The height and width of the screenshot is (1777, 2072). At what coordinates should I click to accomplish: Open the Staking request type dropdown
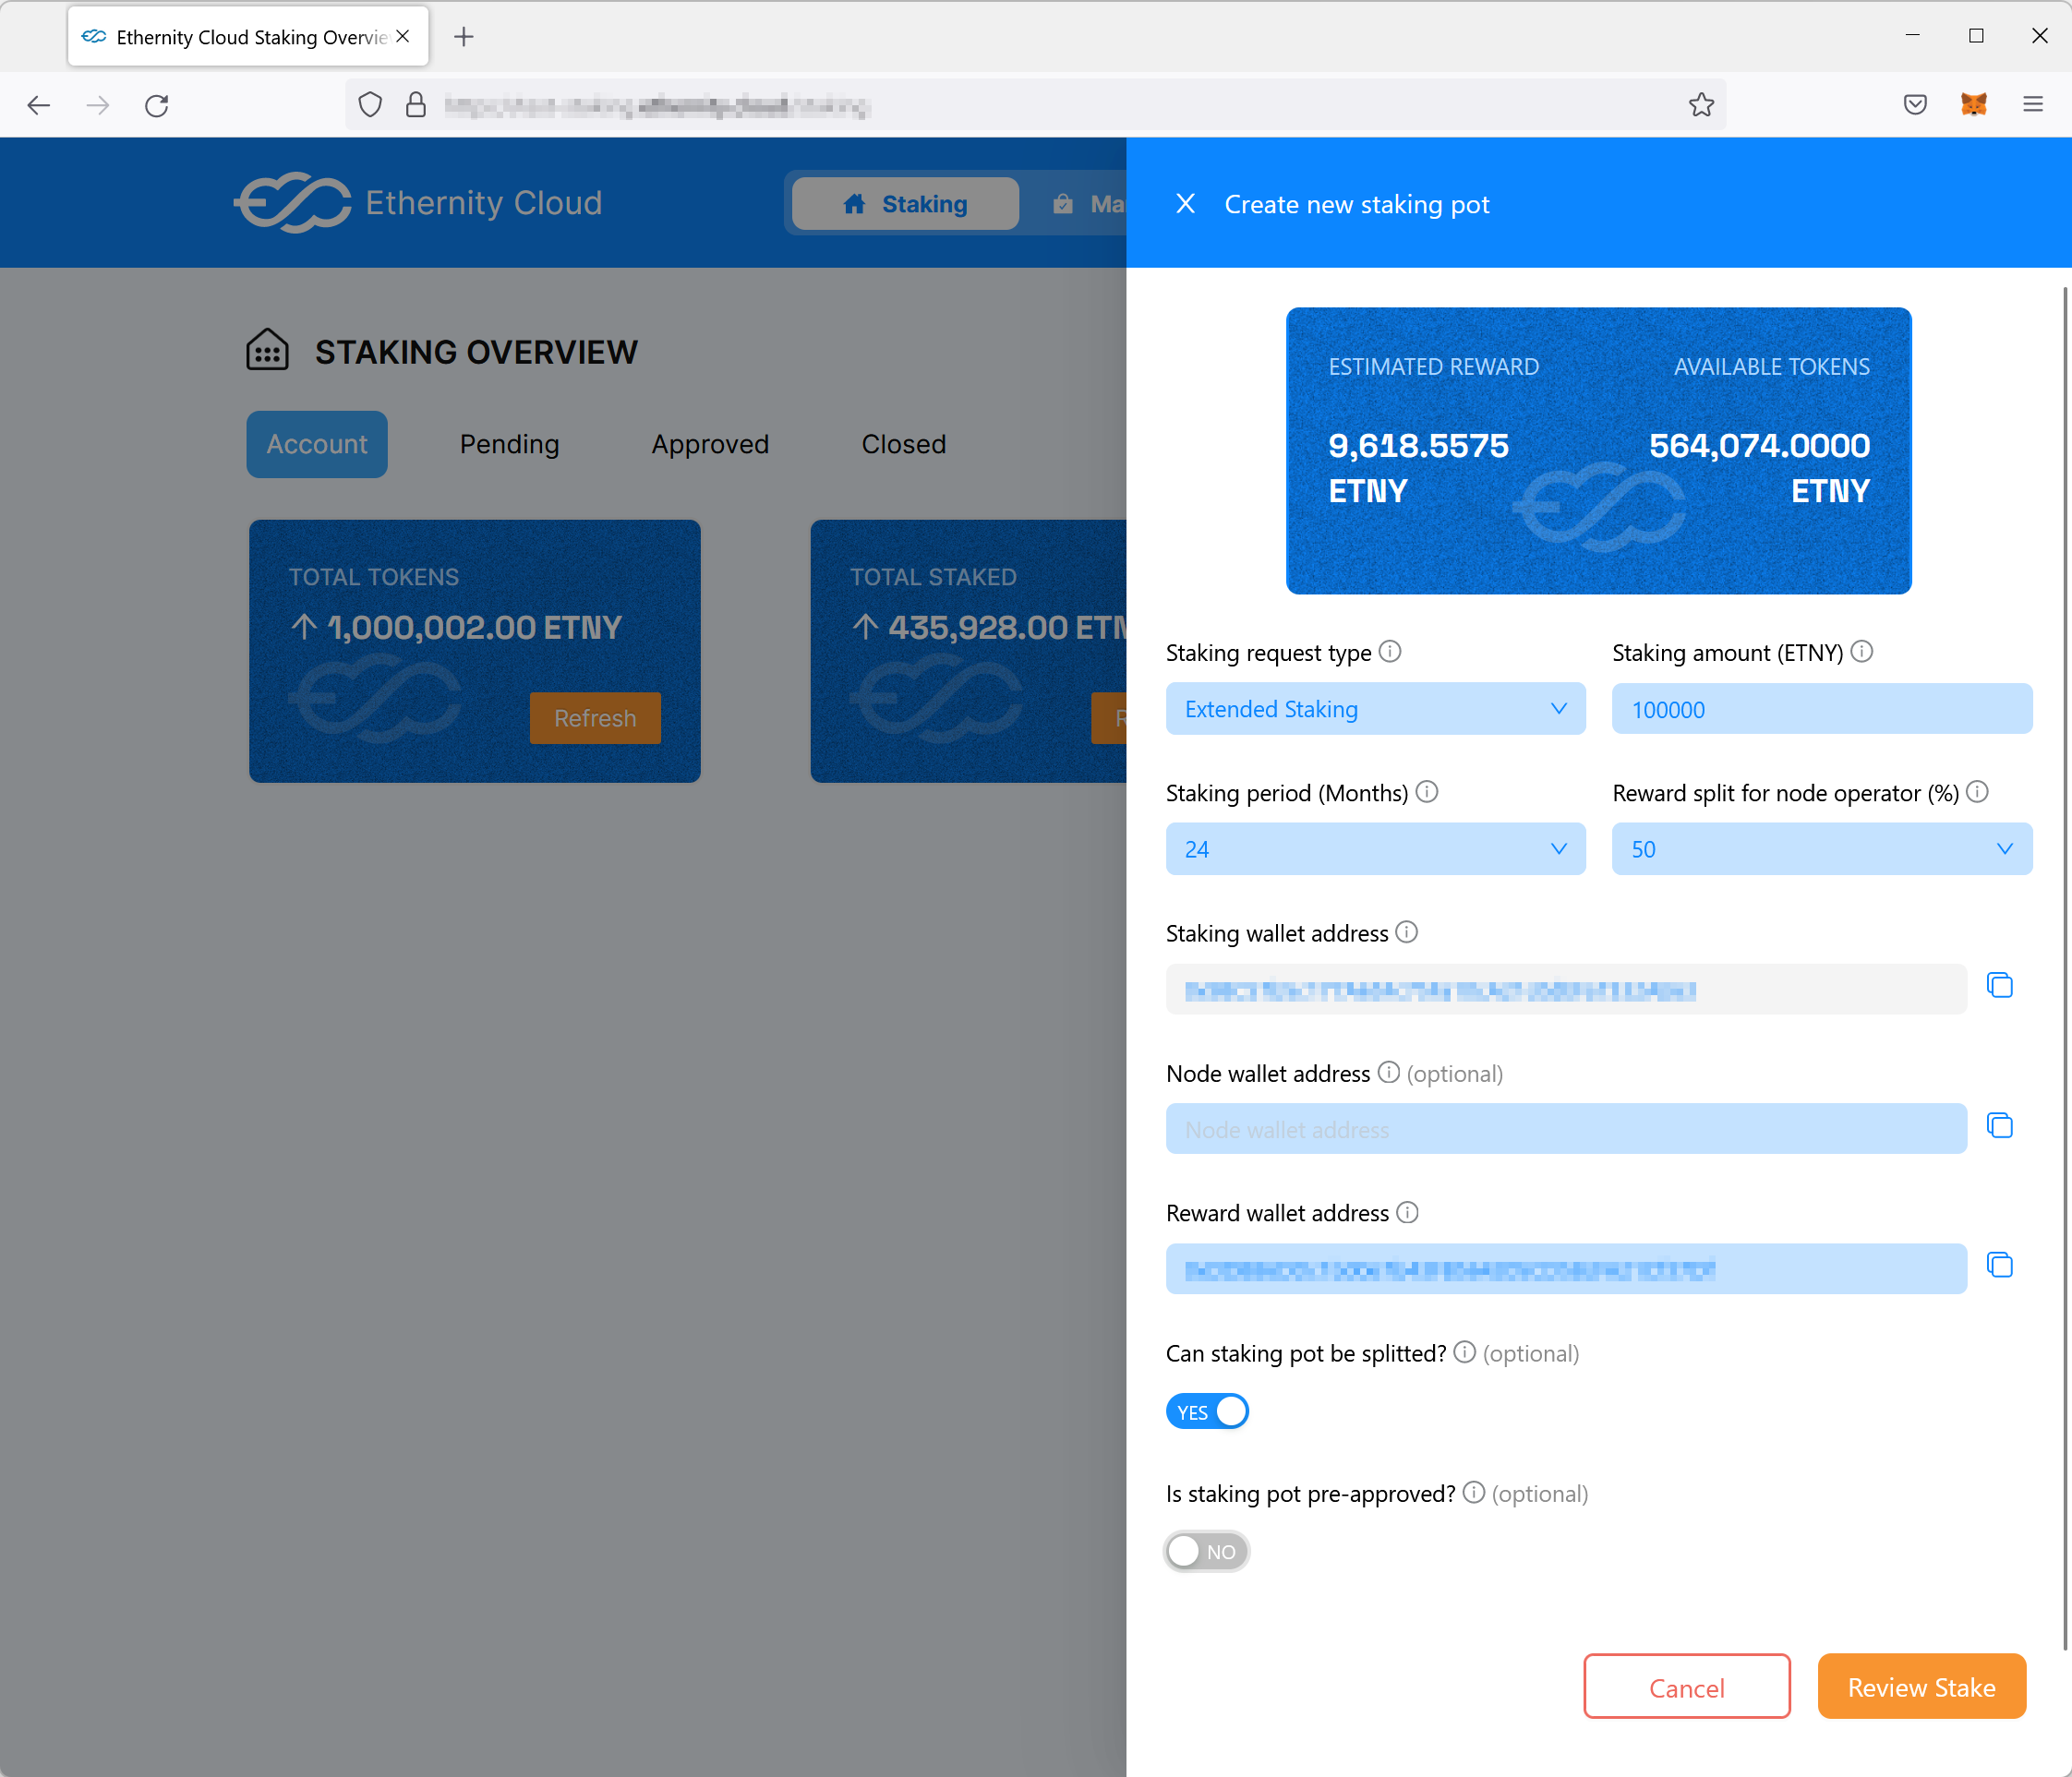(1375, 709)
